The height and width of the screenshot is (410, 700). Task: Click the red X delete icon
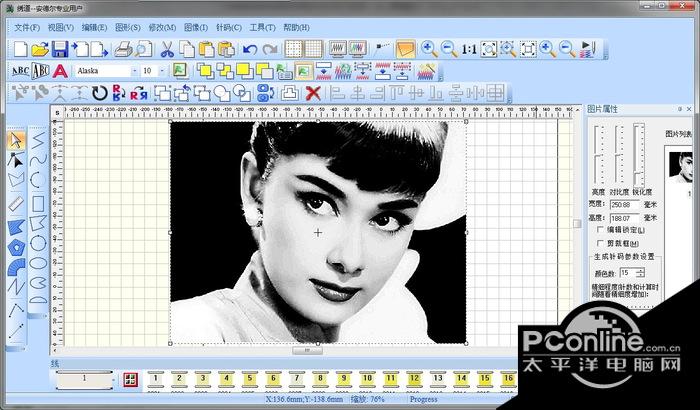pos(313,93)
